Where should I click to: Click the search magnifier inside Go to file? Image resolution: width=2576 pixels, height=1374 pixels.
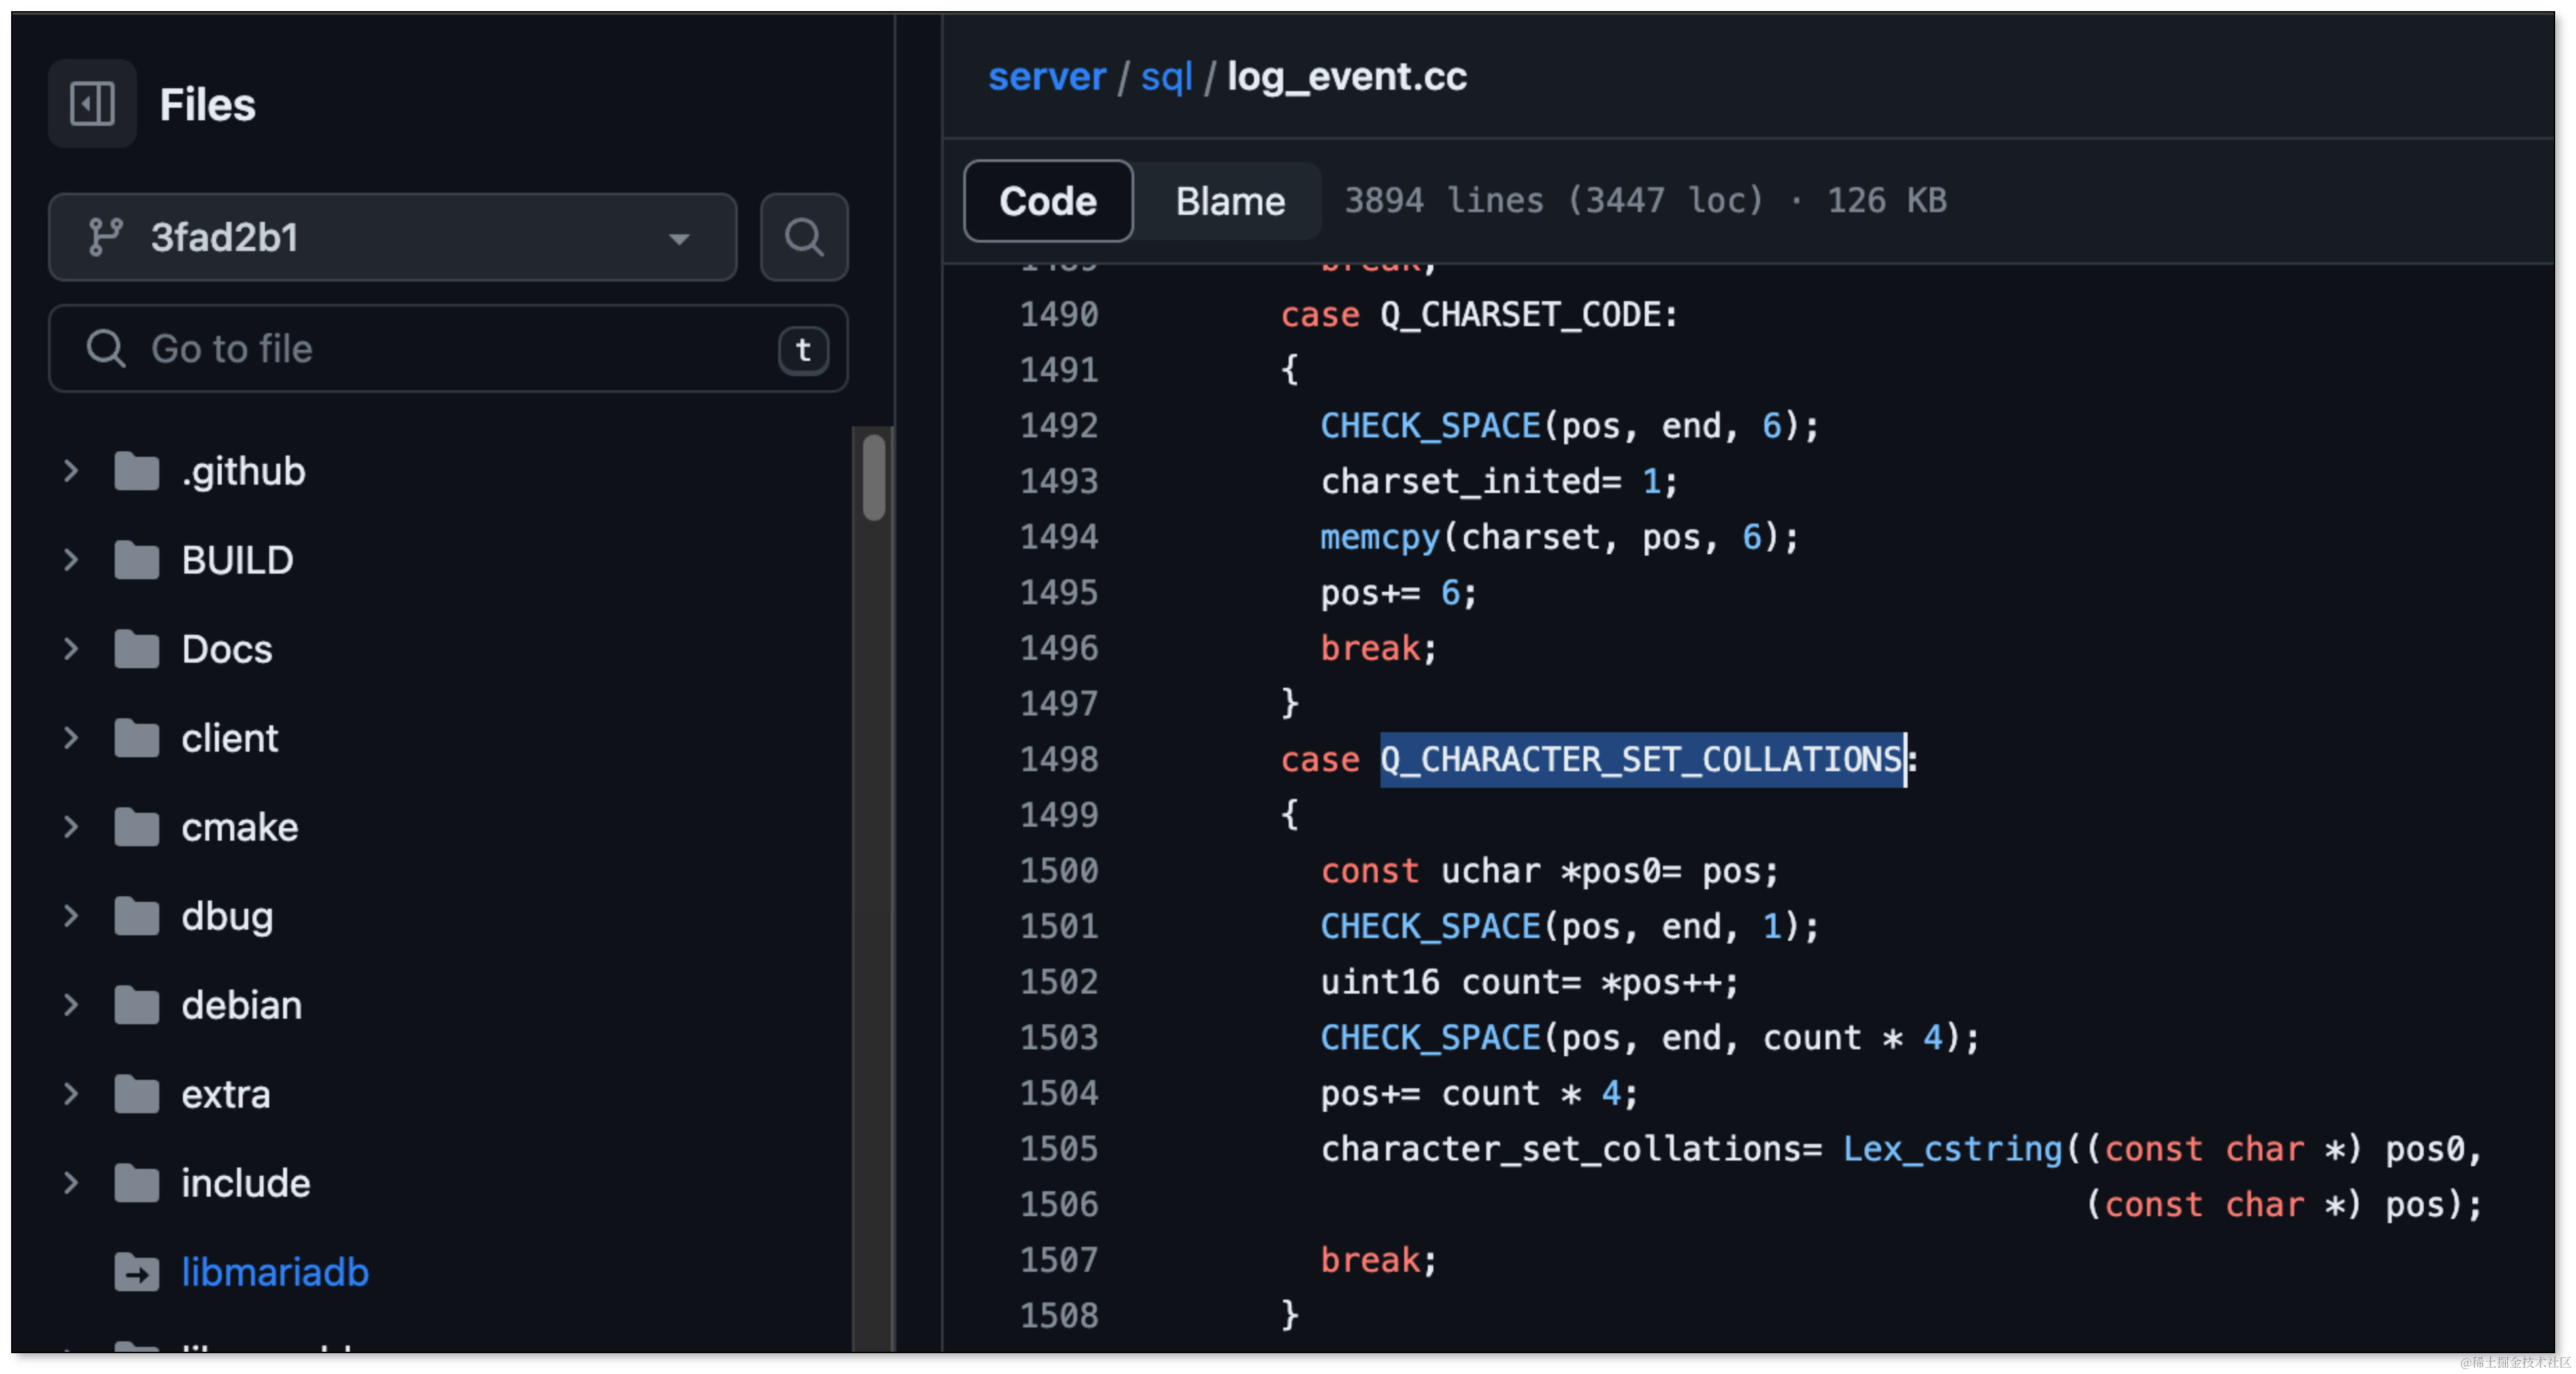pyautogui.click(x=106, y=349)
